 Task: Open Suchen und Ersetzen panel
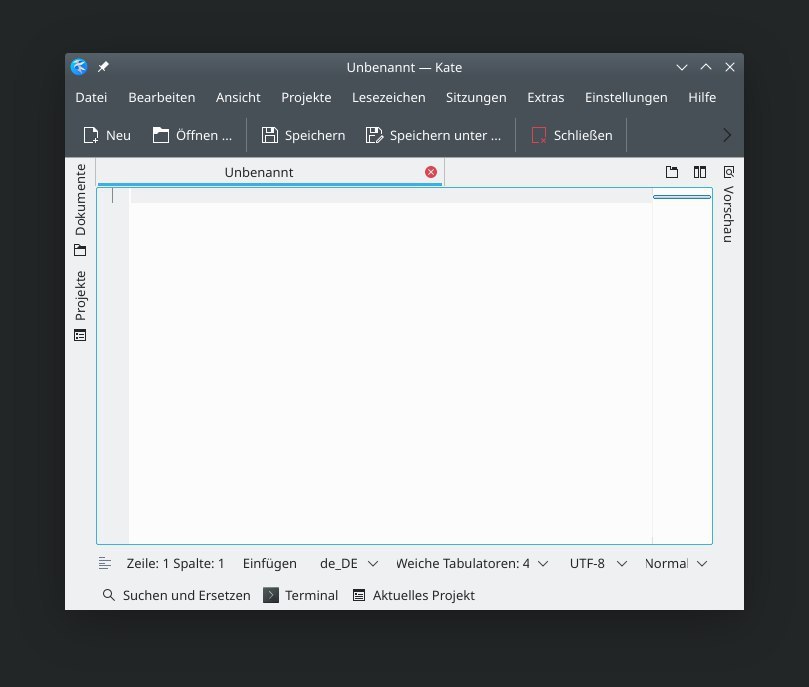point(176,595)
